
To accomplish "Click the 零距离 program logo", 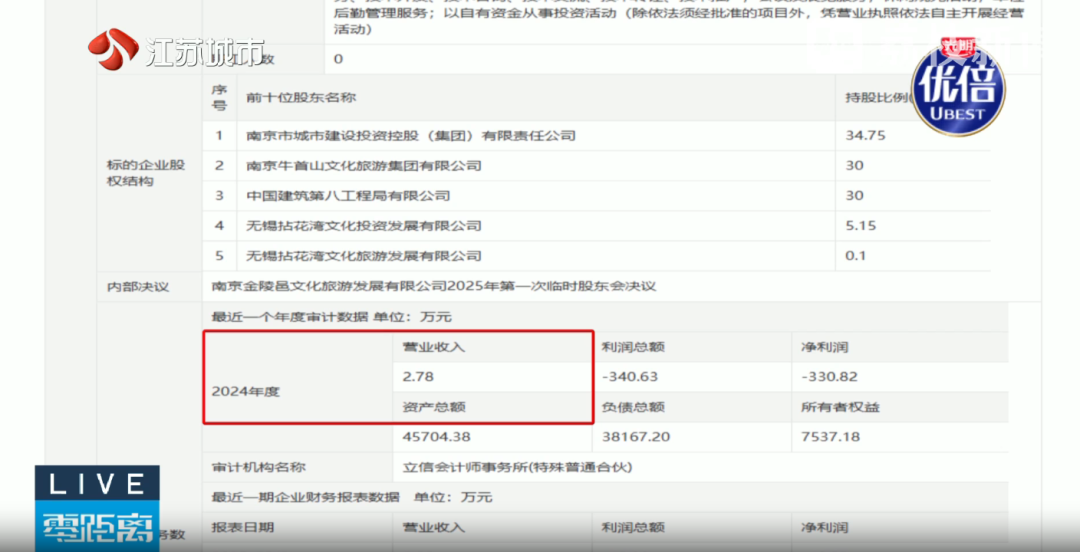I will pos(96,528).
